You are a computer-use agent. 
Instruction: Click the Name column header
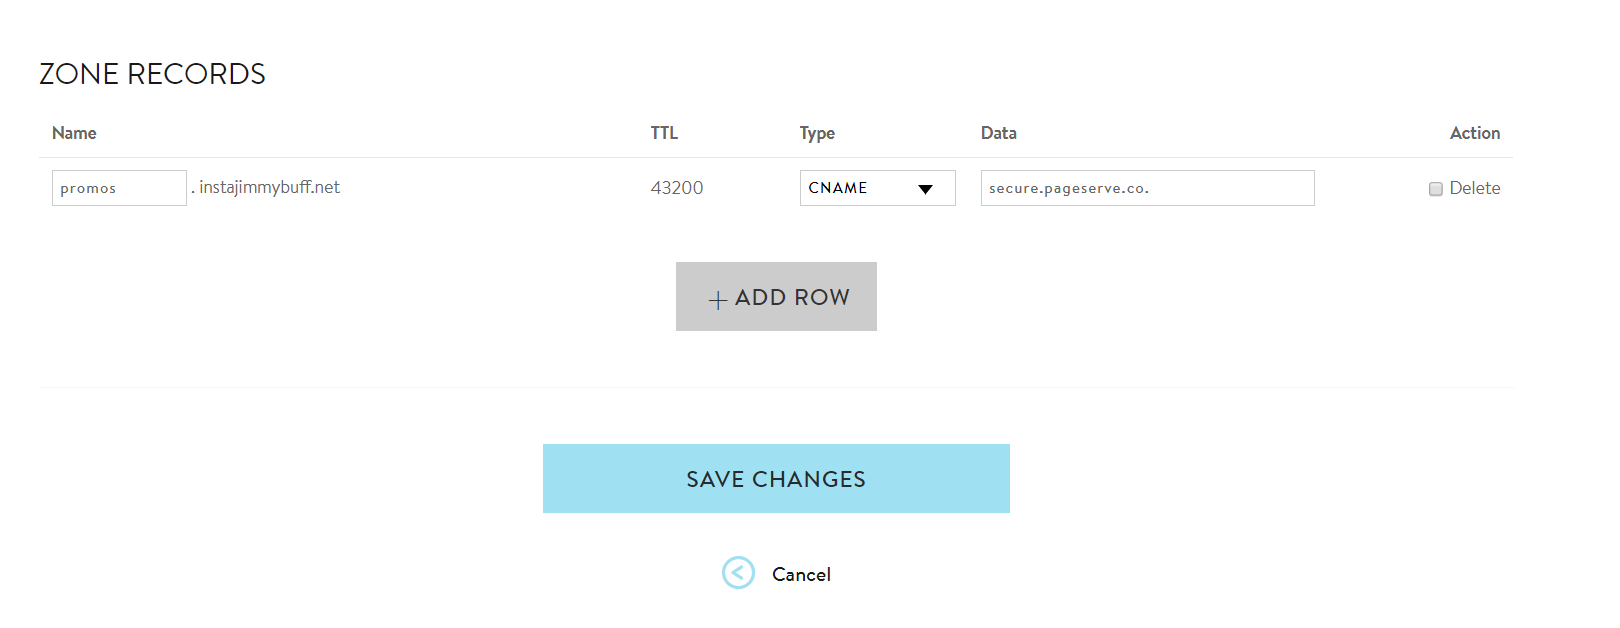click(x=74, y=132)
